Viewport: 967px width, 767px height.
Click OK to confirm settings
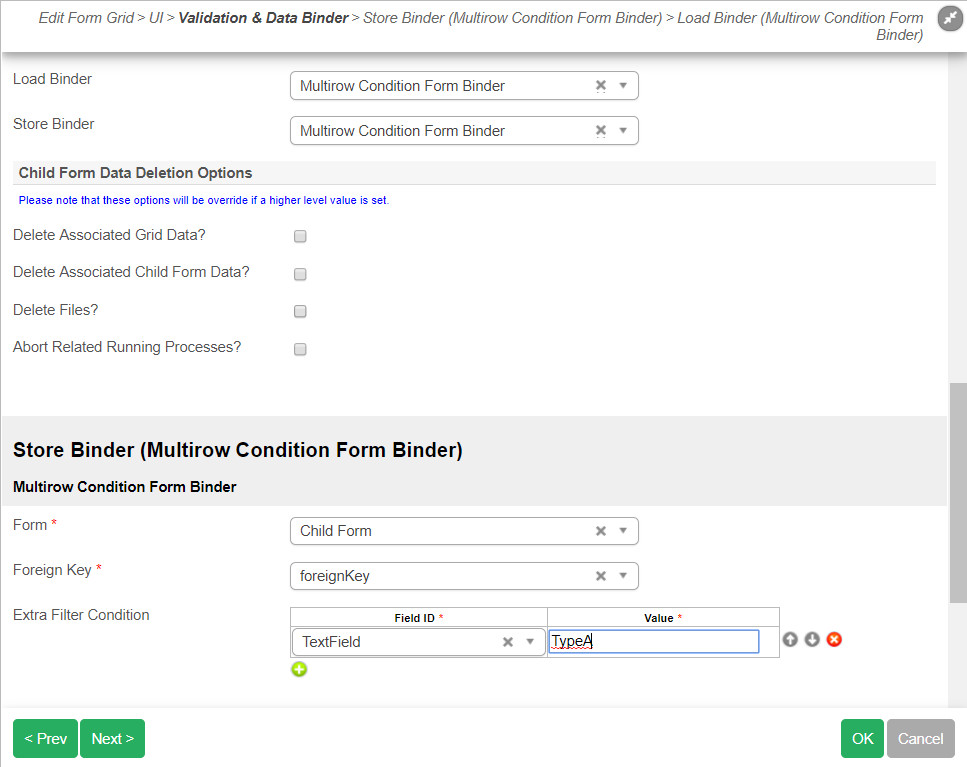tap(862, 739)
